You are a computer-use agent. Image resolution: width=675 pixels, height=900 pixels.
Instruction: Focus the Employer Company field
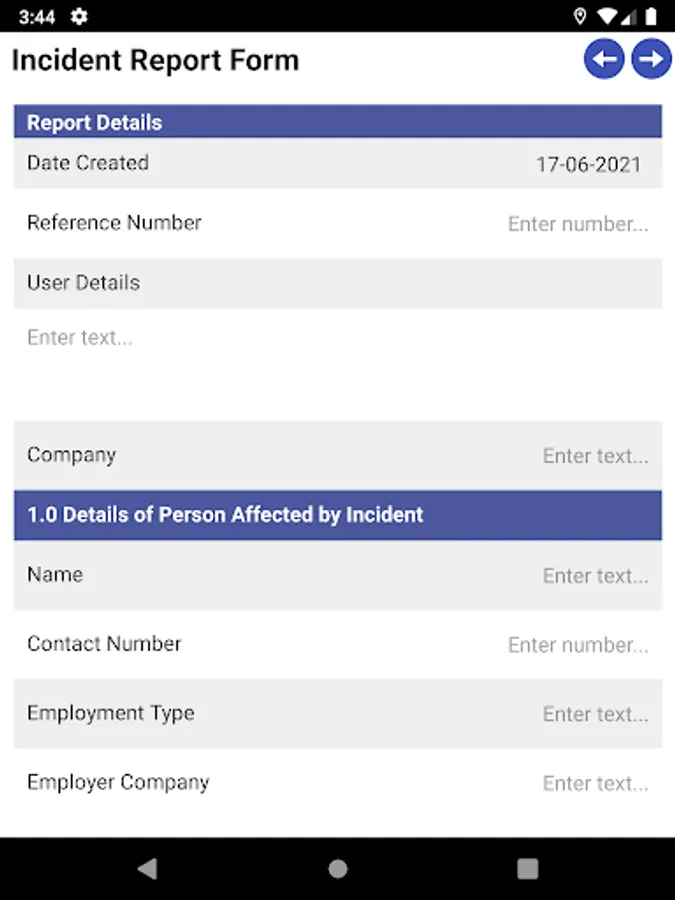[595, 783]
